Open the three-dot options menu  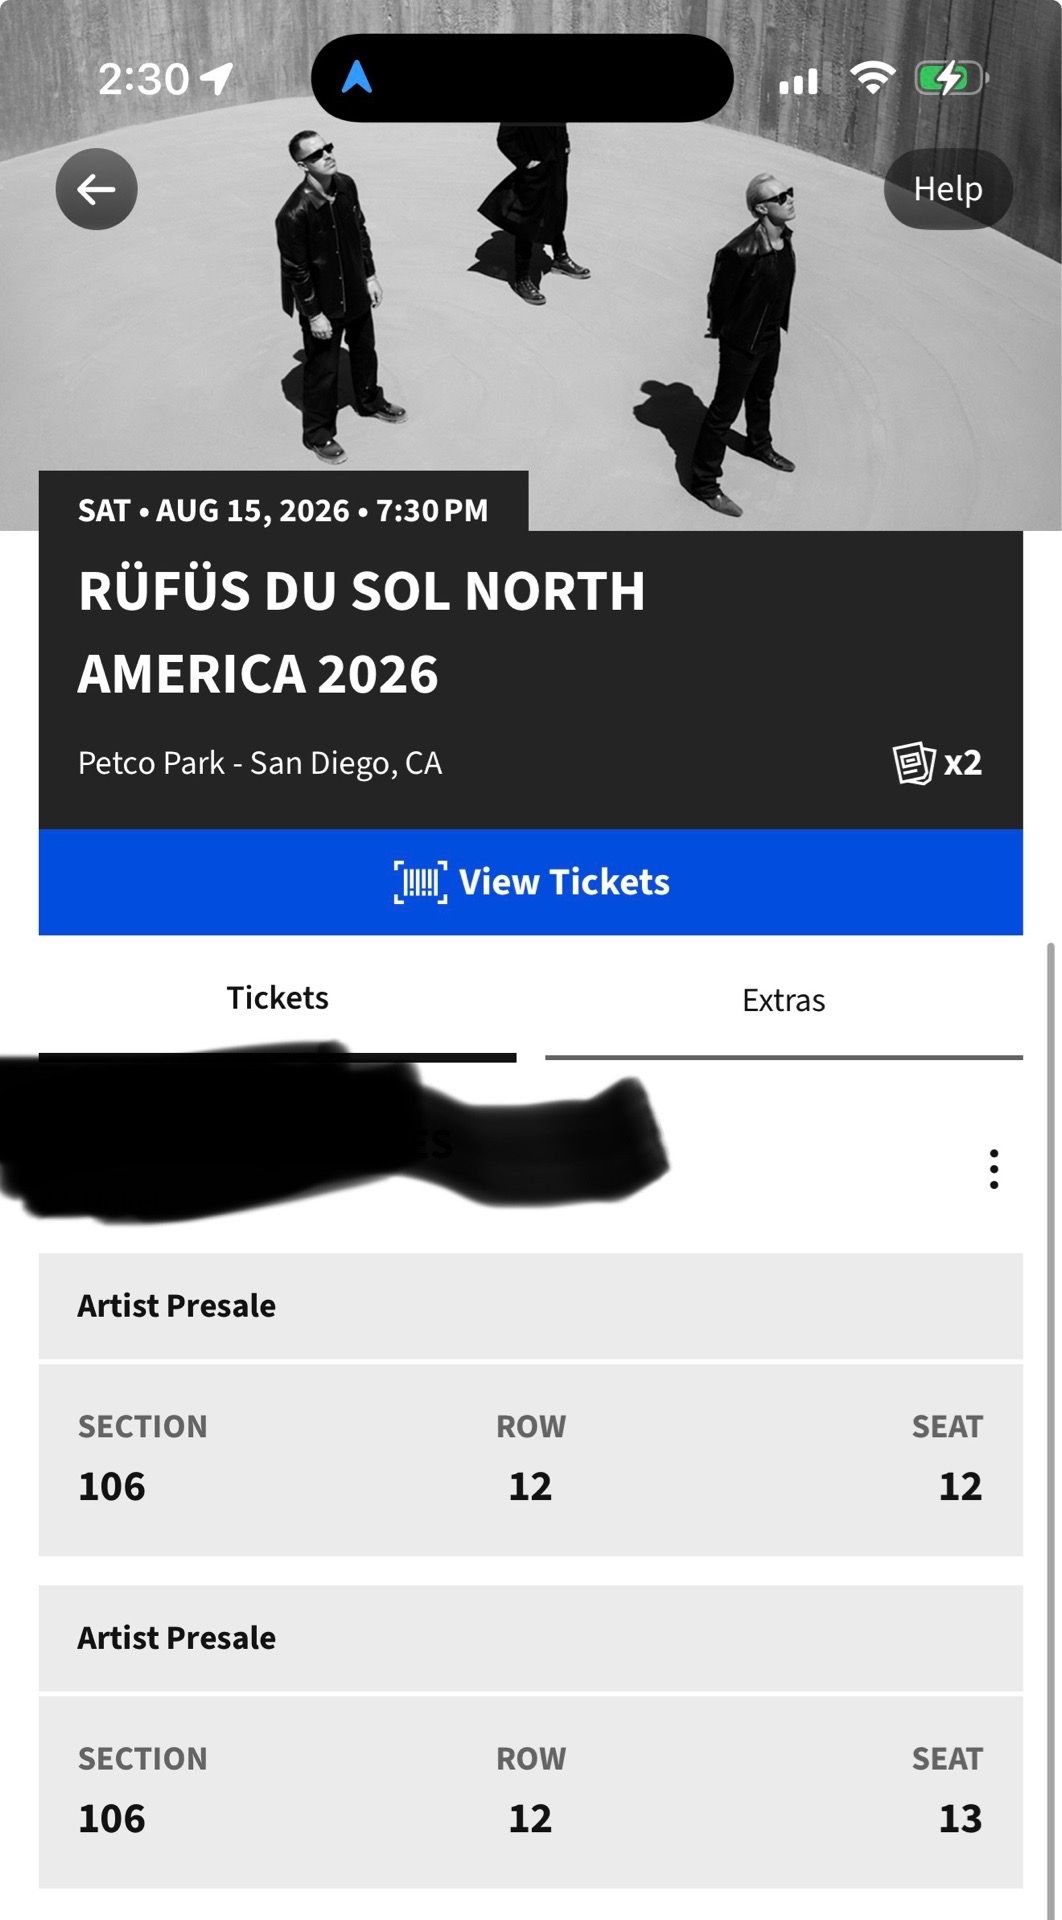pos(993,1169)
